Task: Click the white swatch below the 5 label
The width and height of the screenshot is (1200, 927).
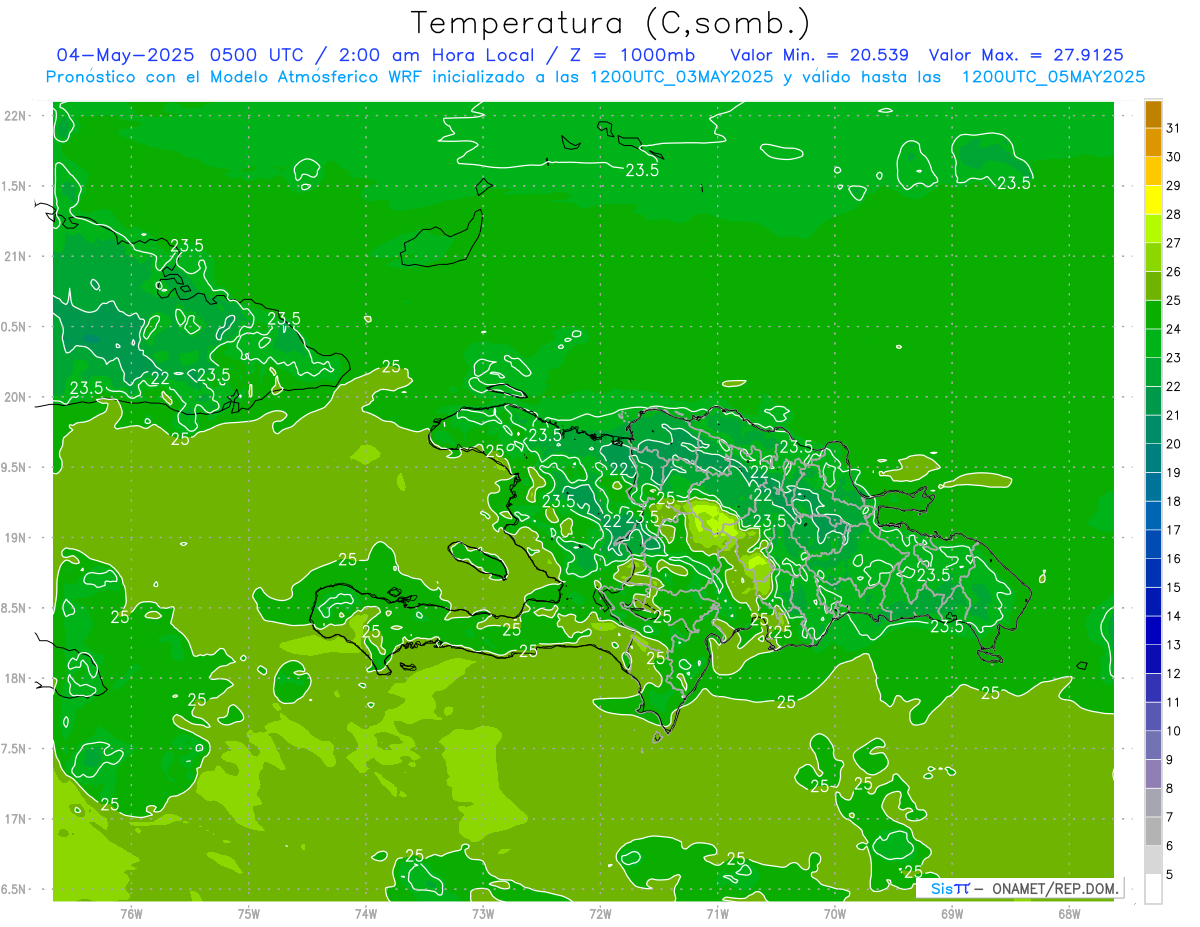Action: 1153,888
